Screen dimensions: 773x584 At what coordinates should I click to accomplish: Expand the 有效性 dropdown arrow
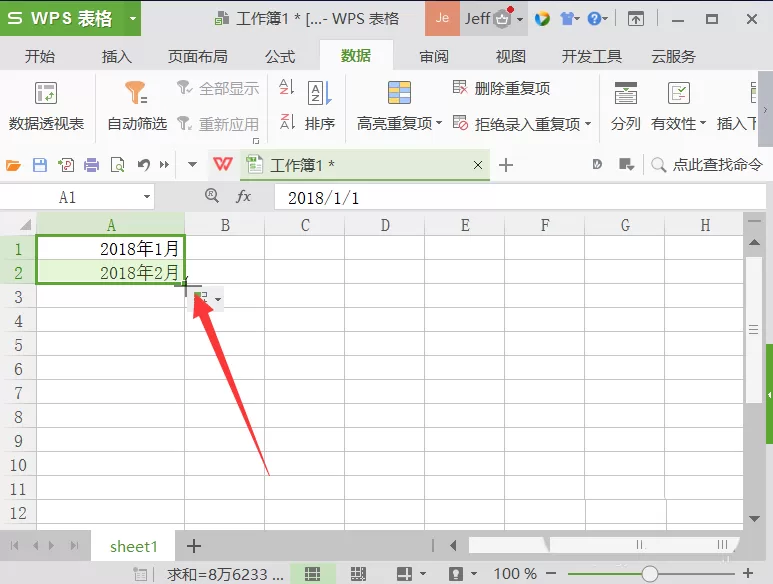[x=703, y=123]
